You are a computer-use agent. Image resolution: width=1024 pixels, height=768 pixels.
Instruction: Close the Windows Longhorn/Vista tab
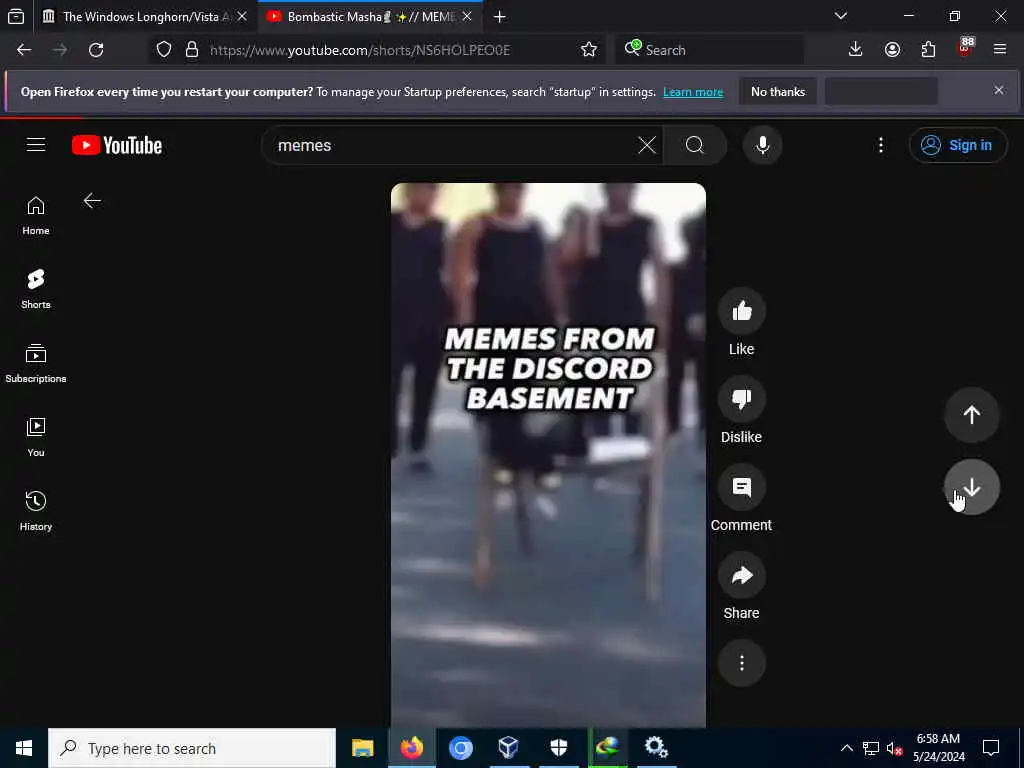coord(242,16)
